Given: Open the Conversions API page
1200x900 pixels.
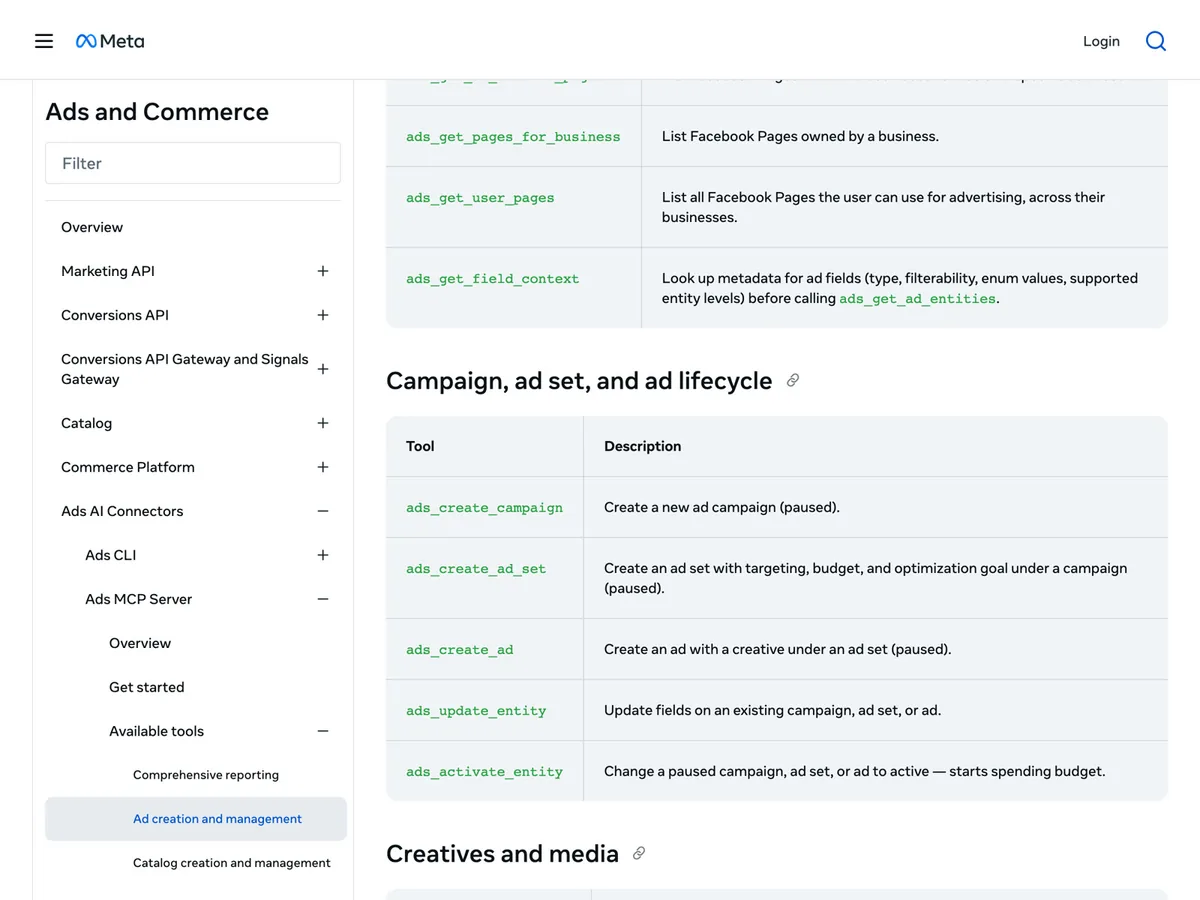Looking at the screenshot, I should pyautogui.click(x=115, y=315).
